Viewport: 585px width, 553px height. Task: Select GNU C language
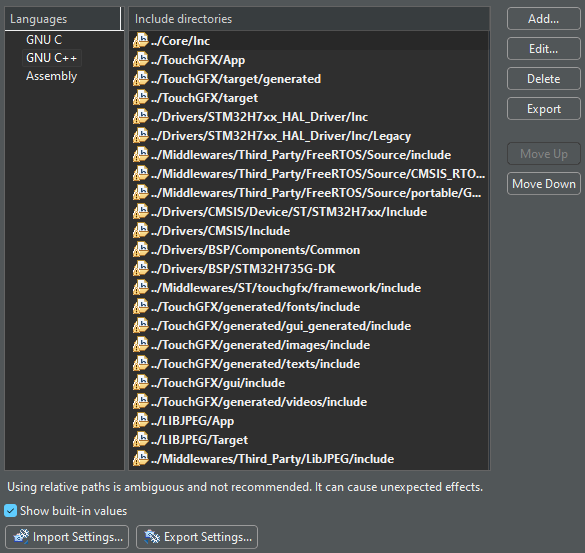44,40
